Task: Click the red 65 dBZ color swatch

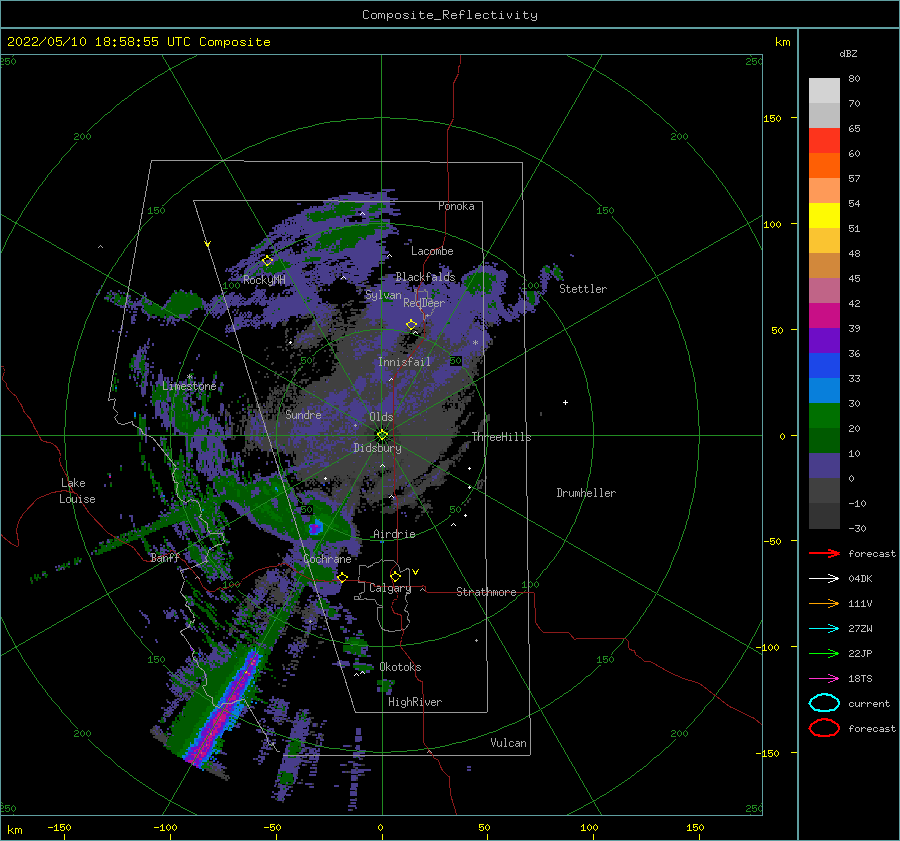Action: click(x=824, y=141)
